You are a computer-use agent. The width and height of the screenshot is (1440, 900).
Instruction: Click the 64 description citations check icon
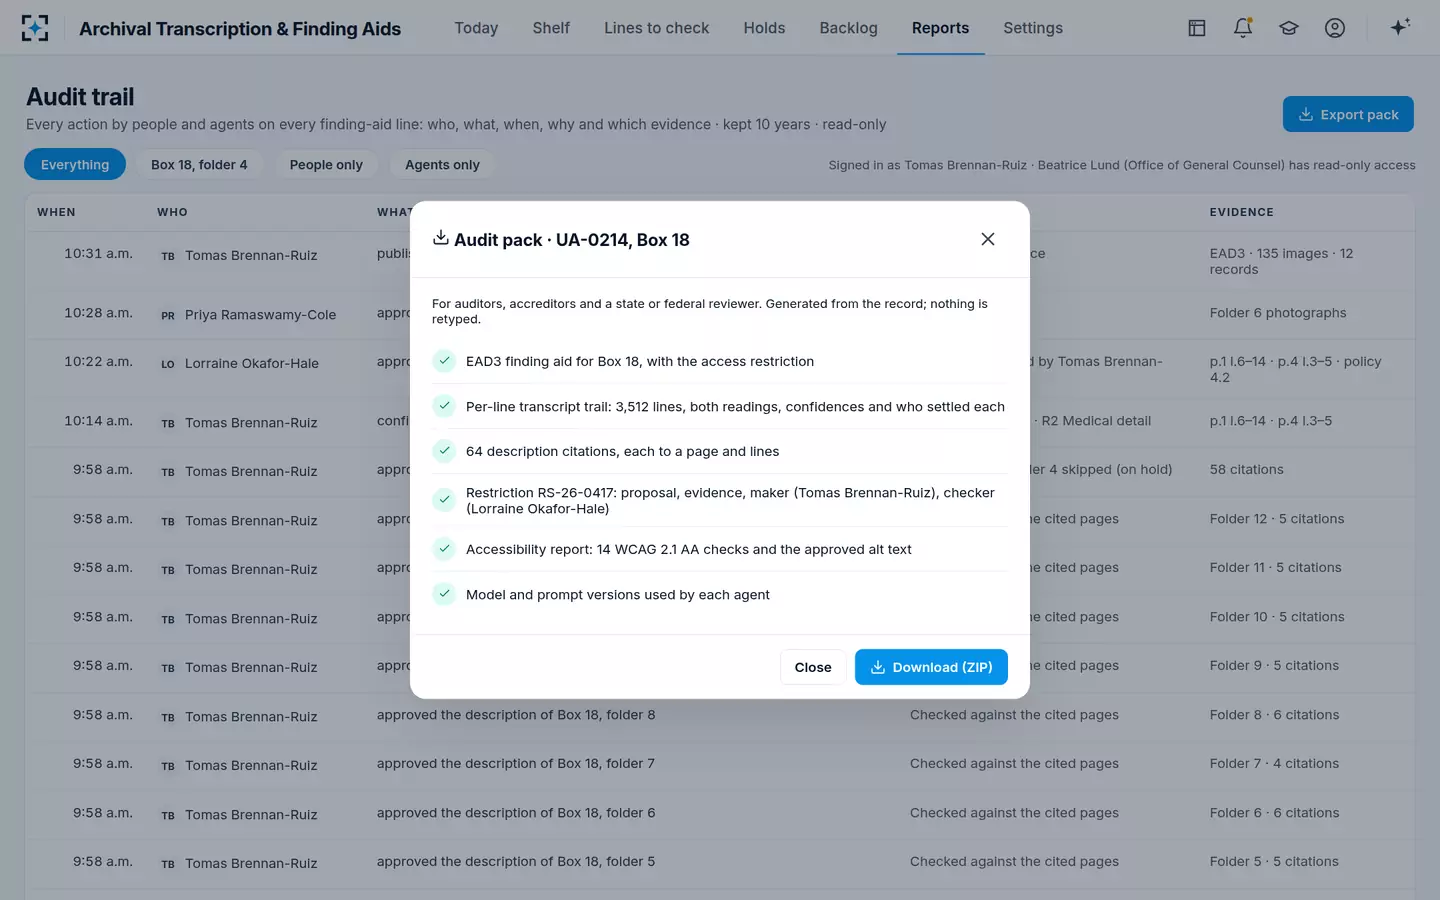pos(444,451)
